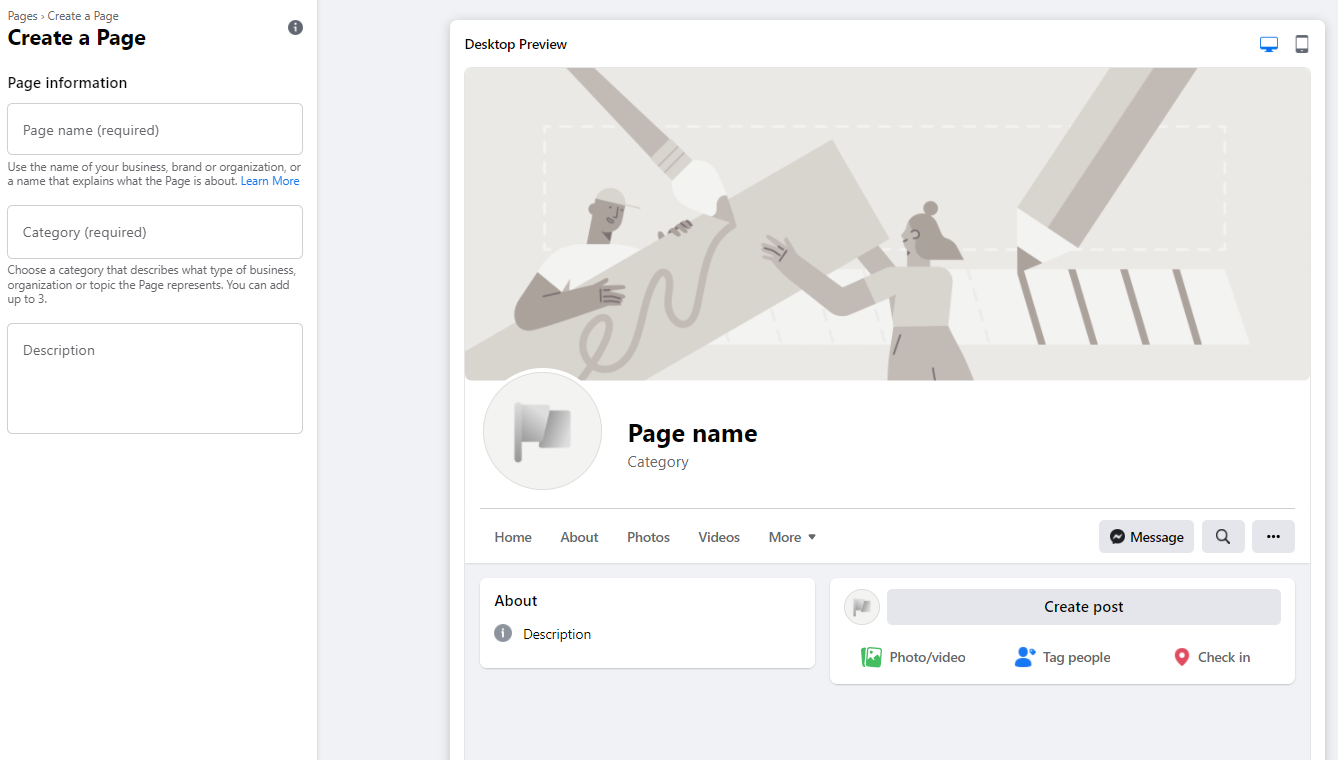The height and width of the screenshot is (760, 1338).
Task: Click the Desktop Preview label
Action: [x=516, y=44]
